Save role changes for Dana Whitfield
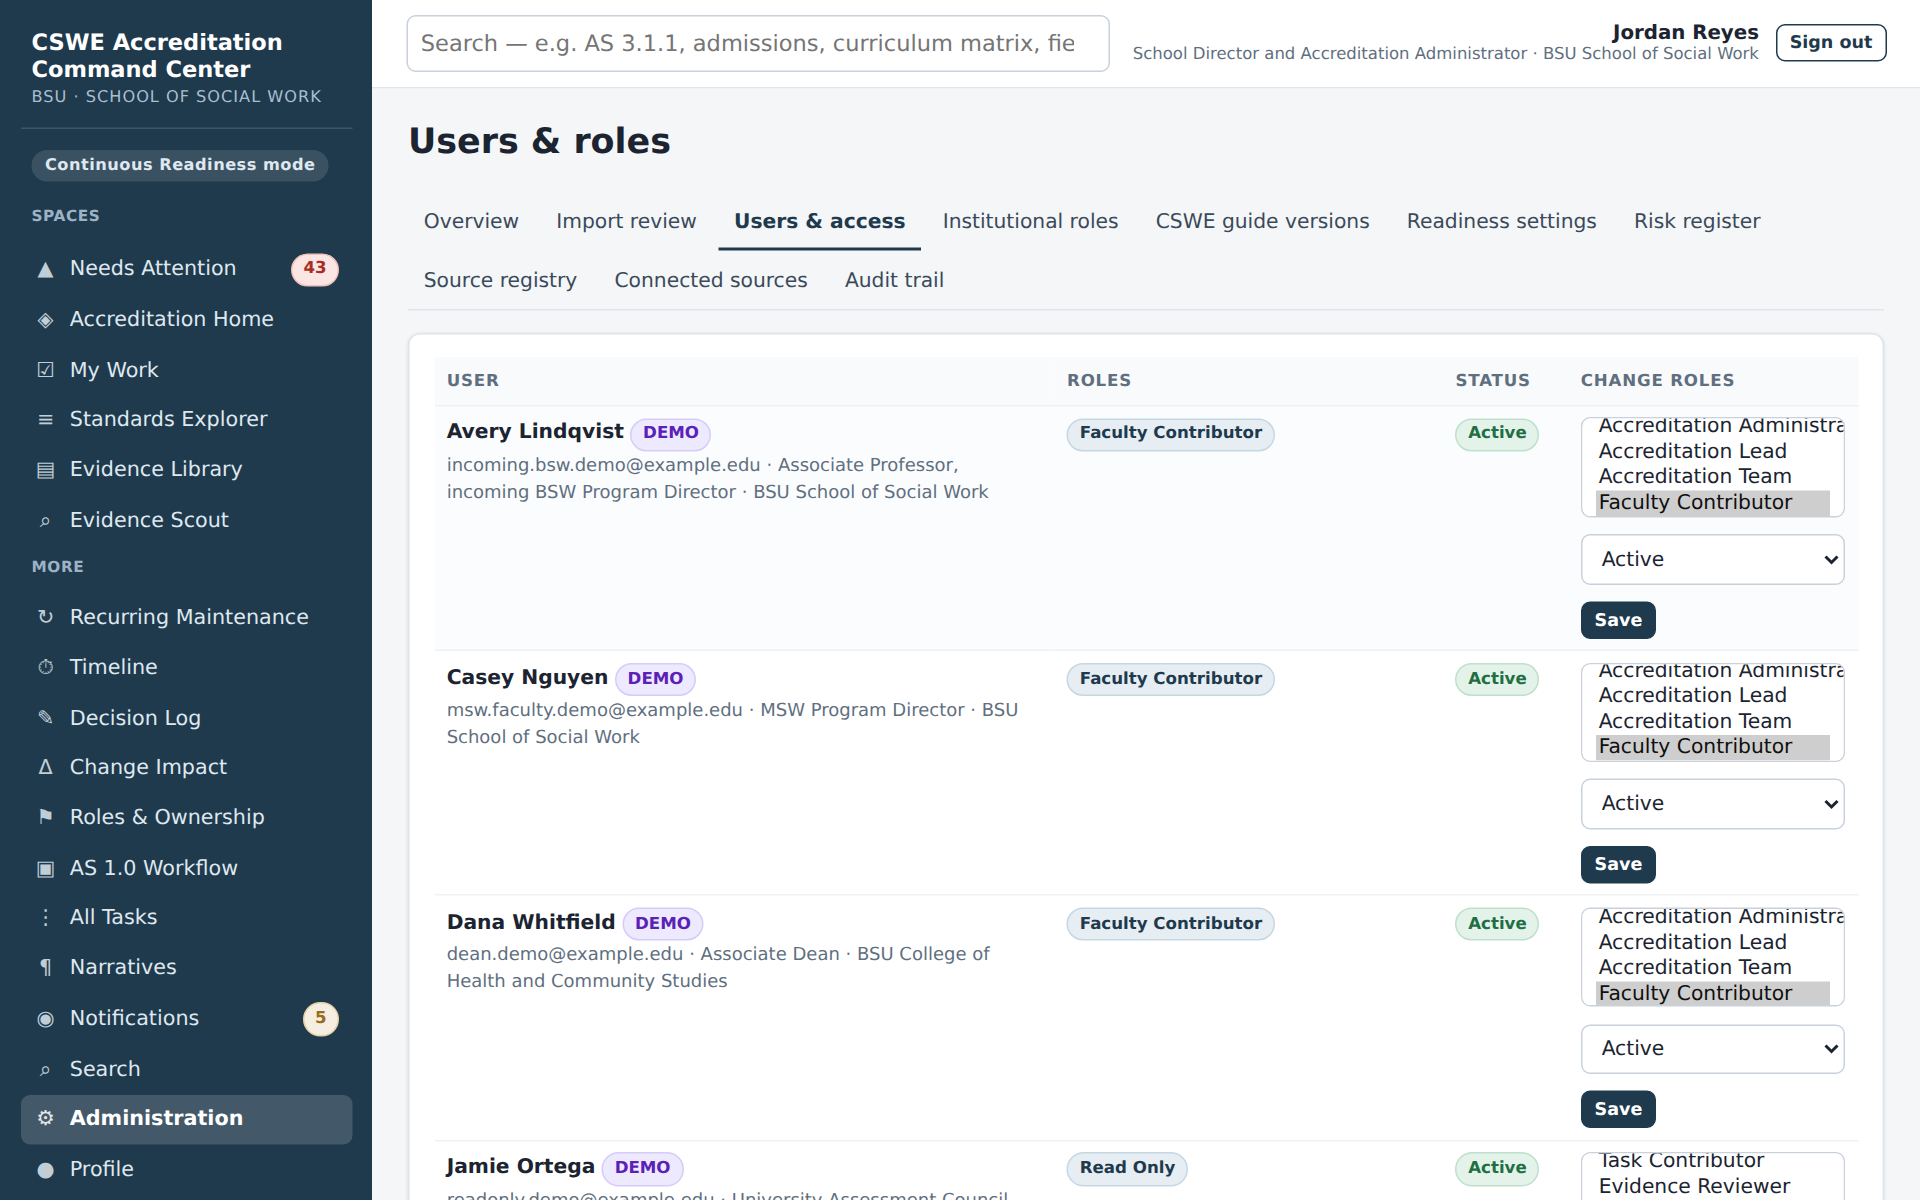Viewport: 1920px width, 1200px height. (1618, 1109)
